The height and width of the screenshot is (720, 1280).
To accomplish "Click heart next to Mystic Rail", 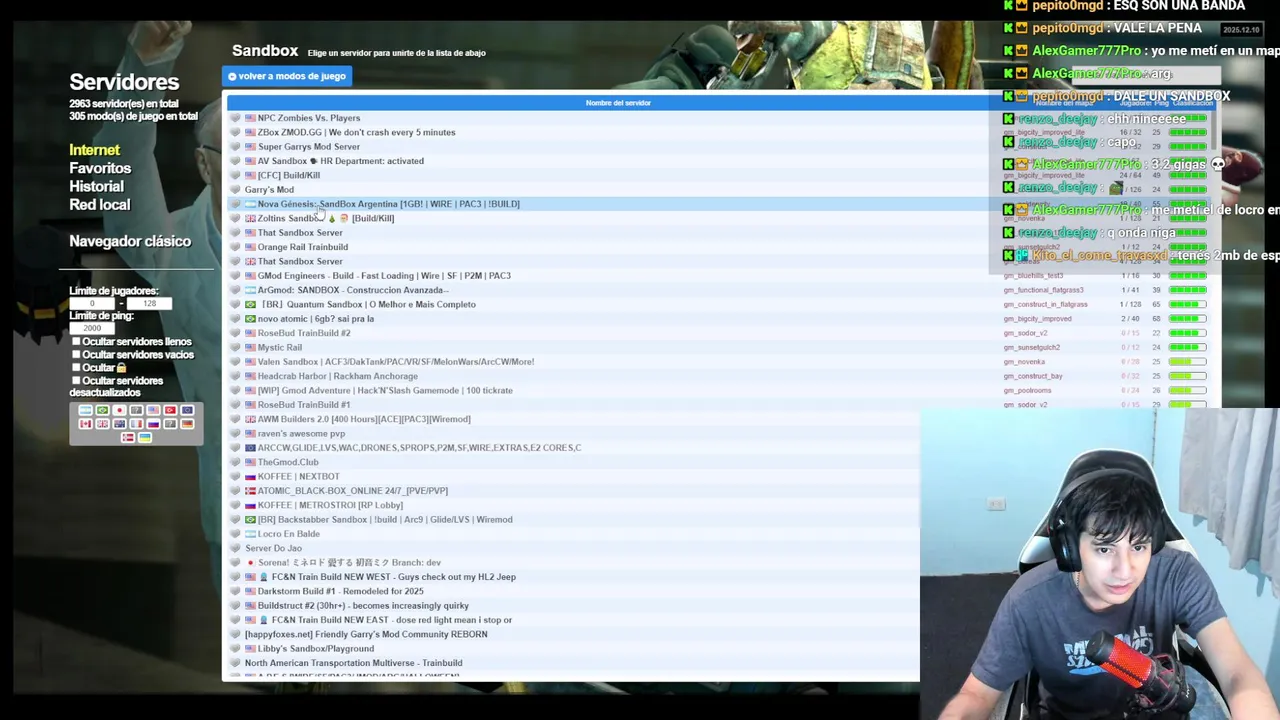I will [236, 348].
